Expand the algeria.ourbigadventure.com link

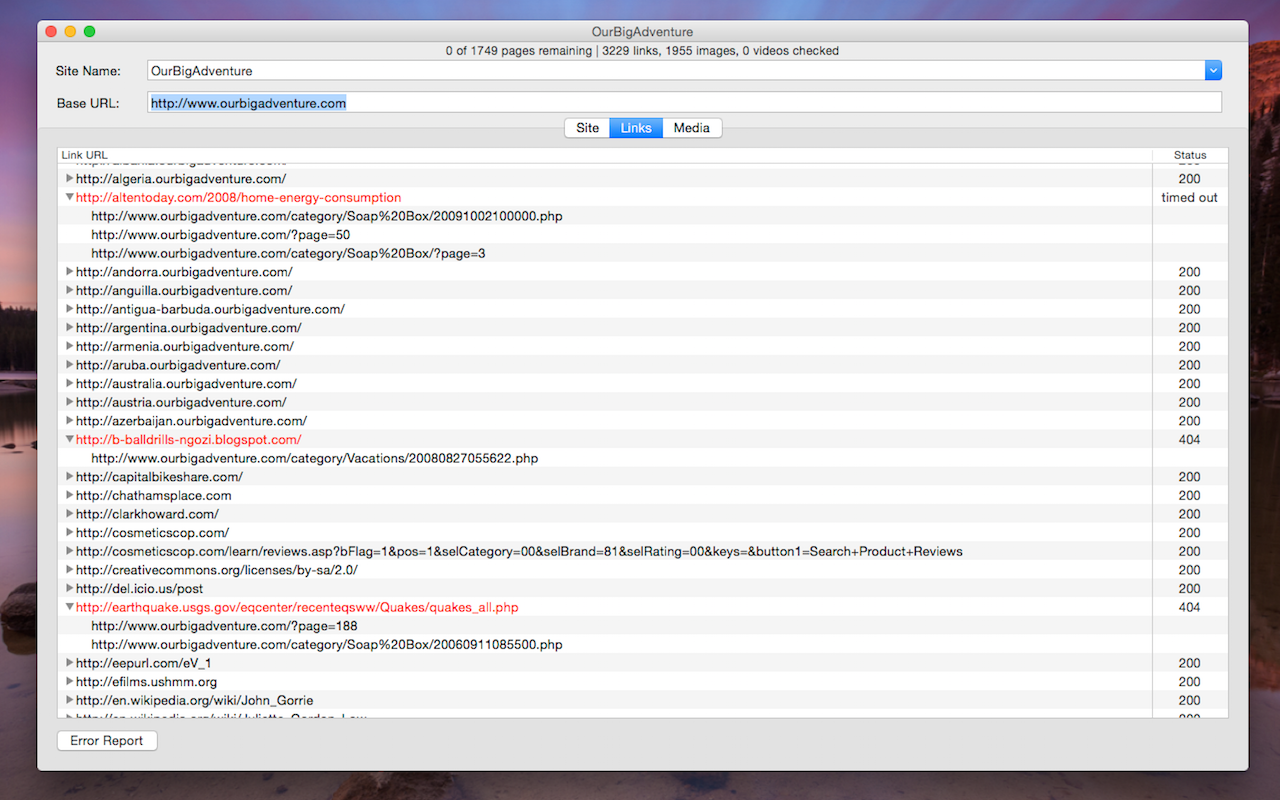(69, 178)
